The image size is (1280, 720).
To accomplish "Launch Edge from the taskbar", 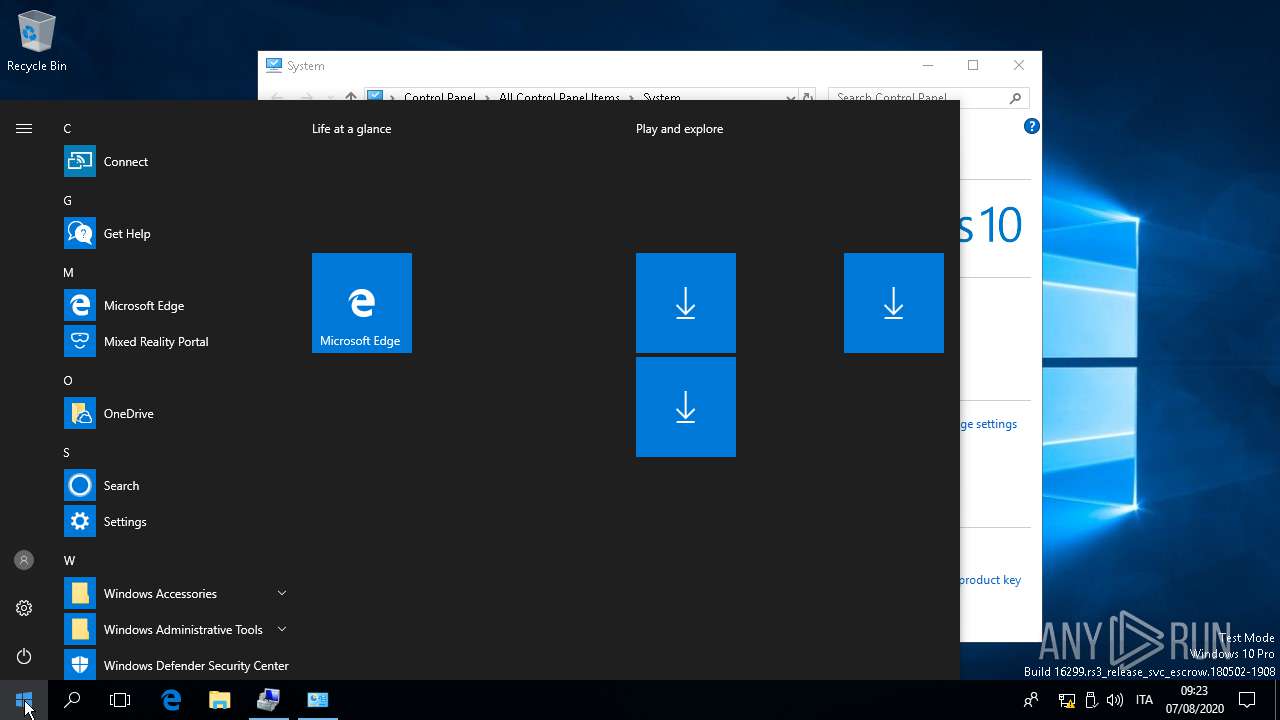I will pyautogui.click(x=171, y=700).
